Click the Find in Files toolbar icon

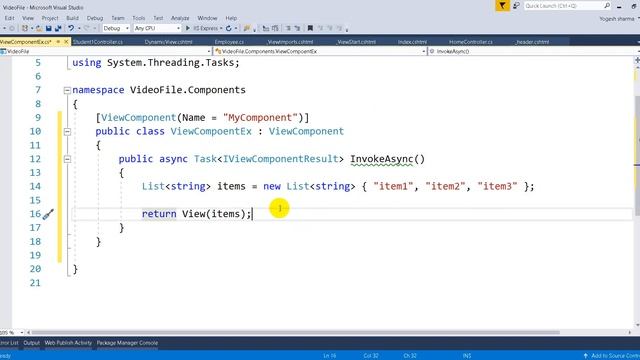pyautogui.click(x=247, y=28)
